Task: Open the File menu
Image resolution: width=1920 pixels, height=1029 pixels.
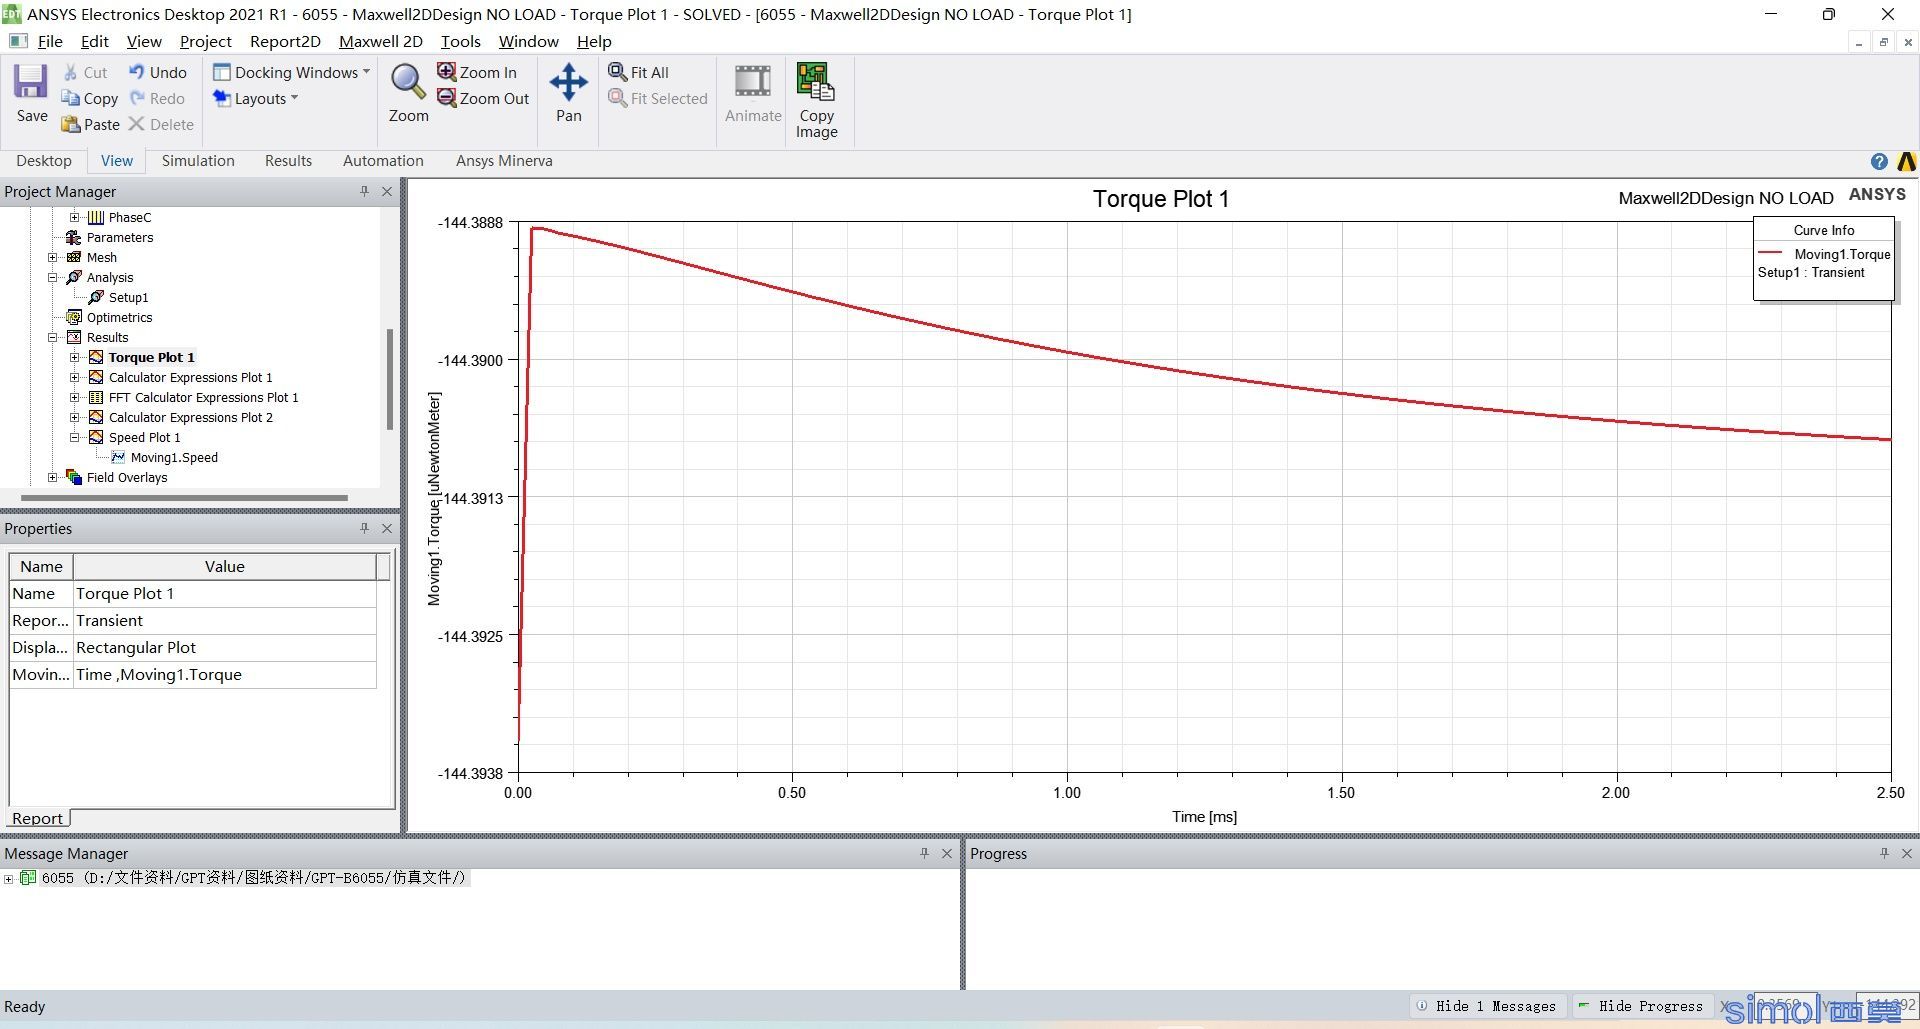Action: [50, 41]
